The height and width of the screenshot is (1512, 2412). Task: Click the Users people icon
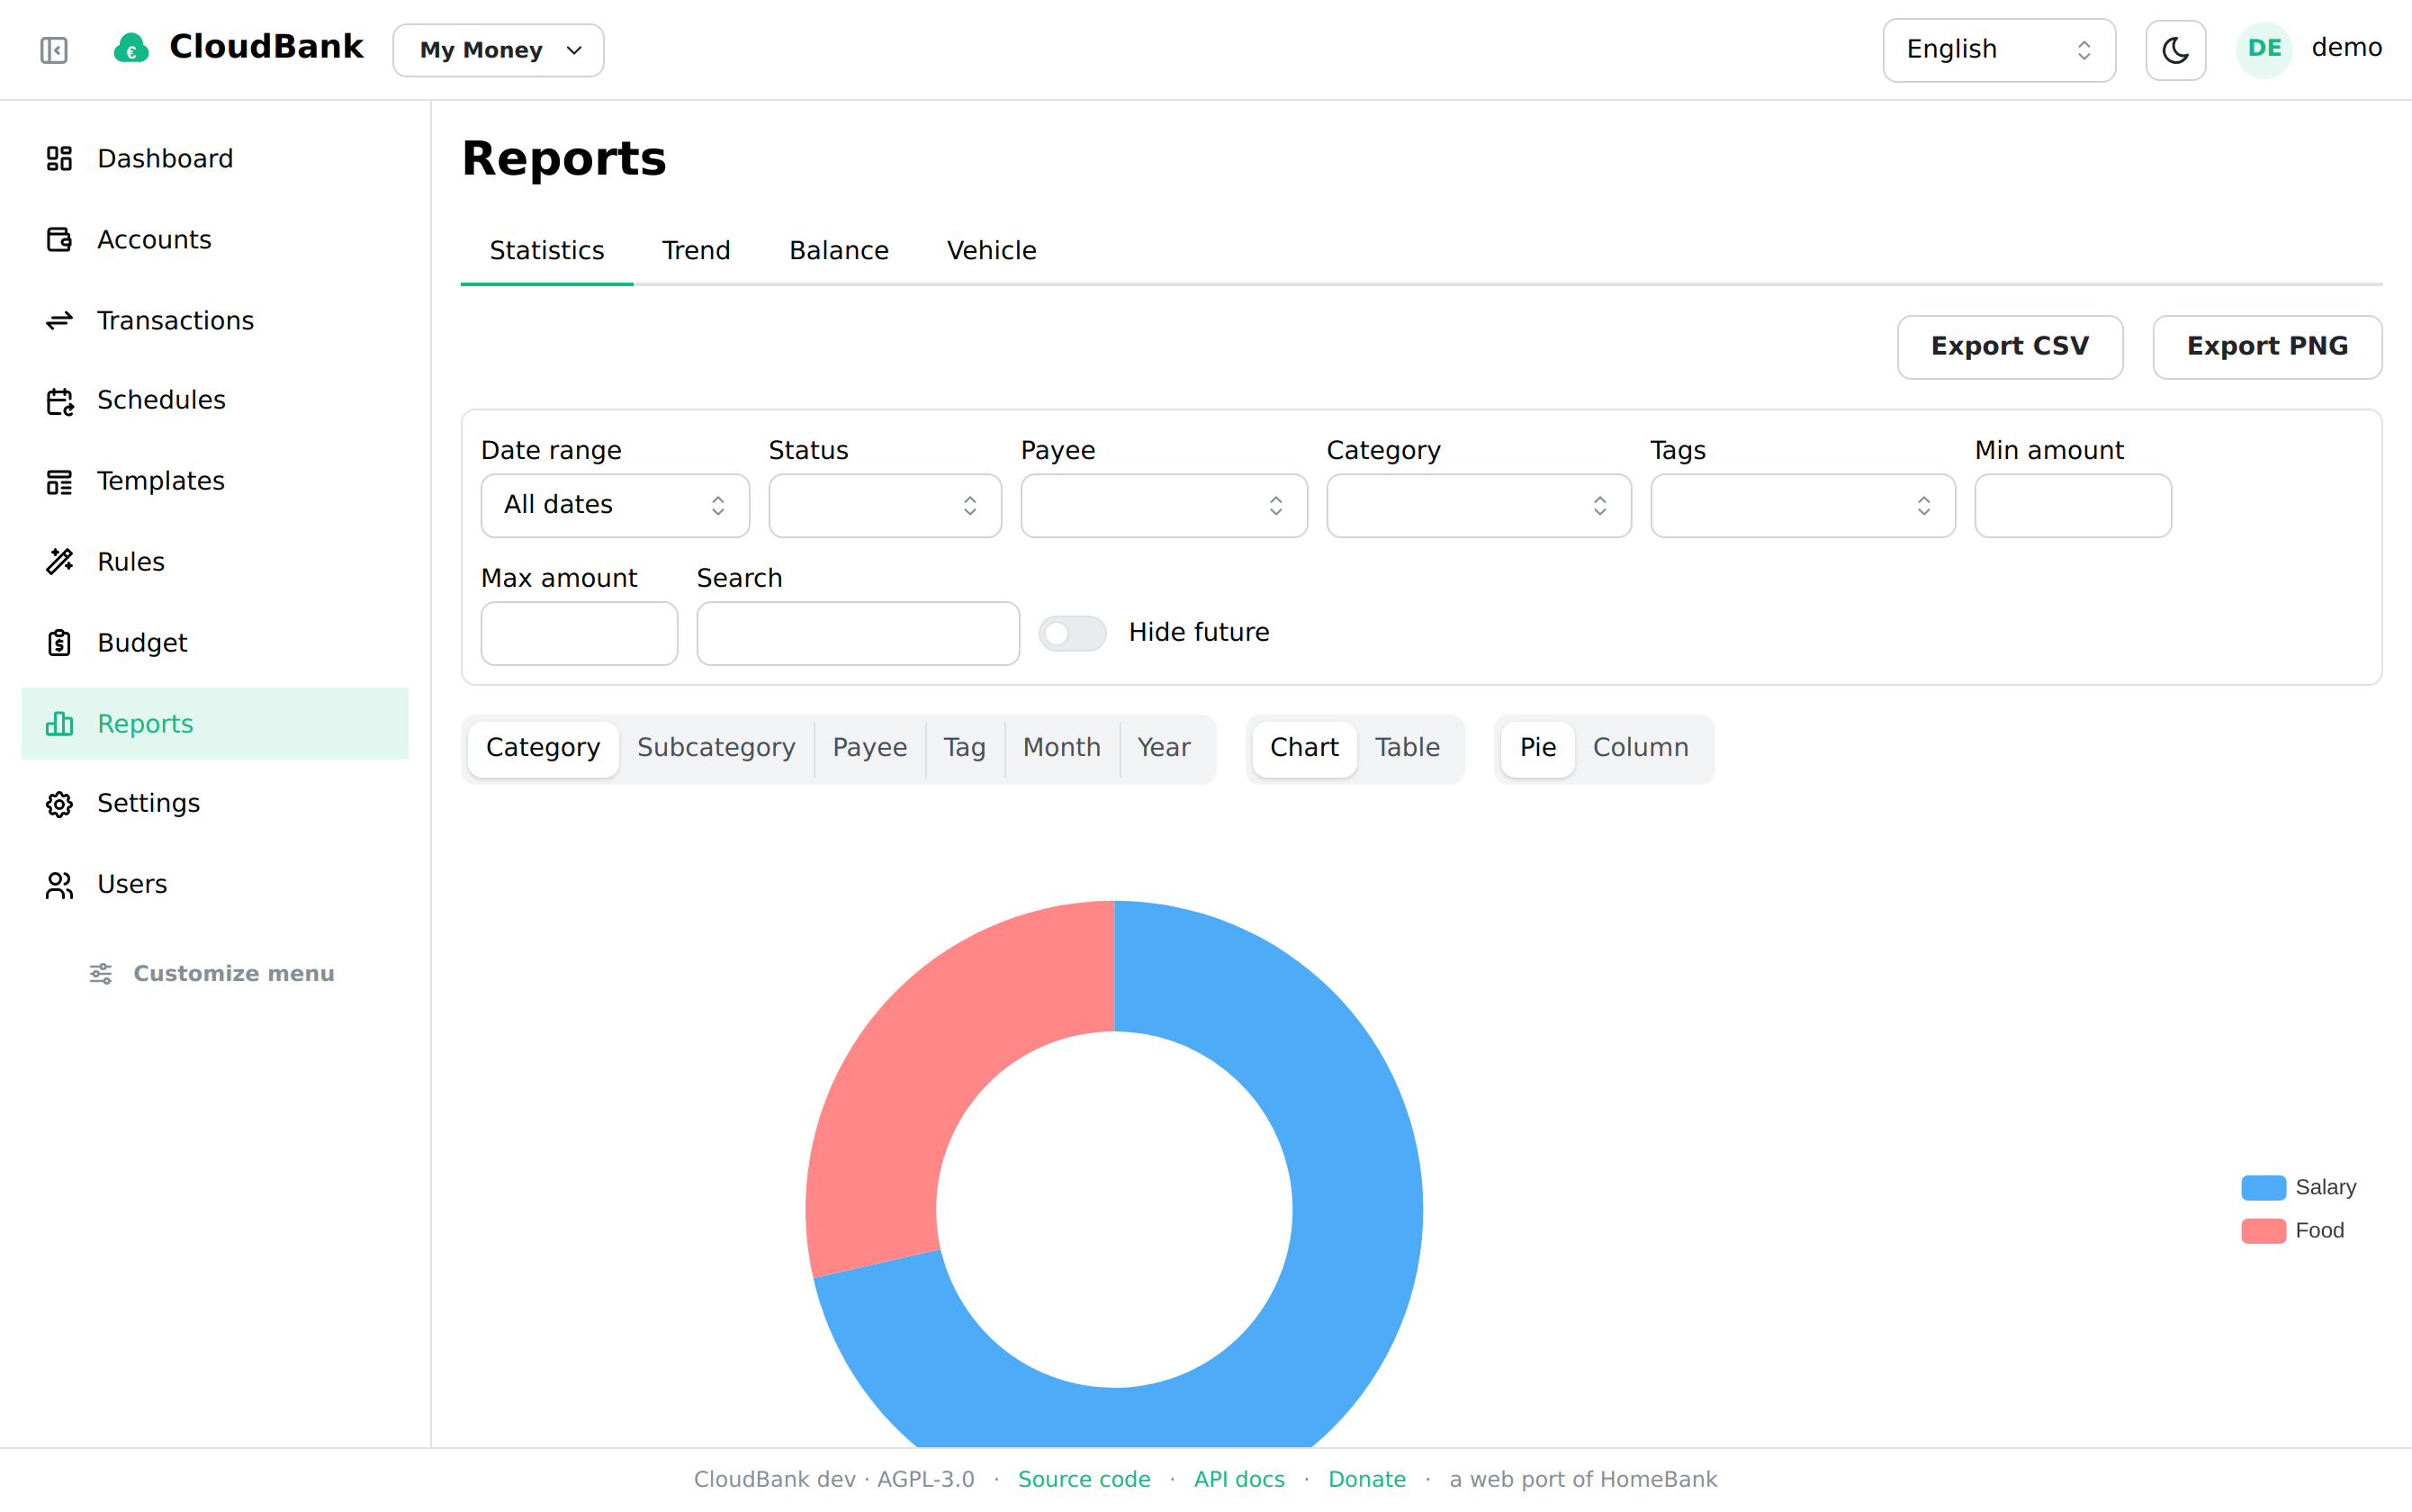coord(59,884)
